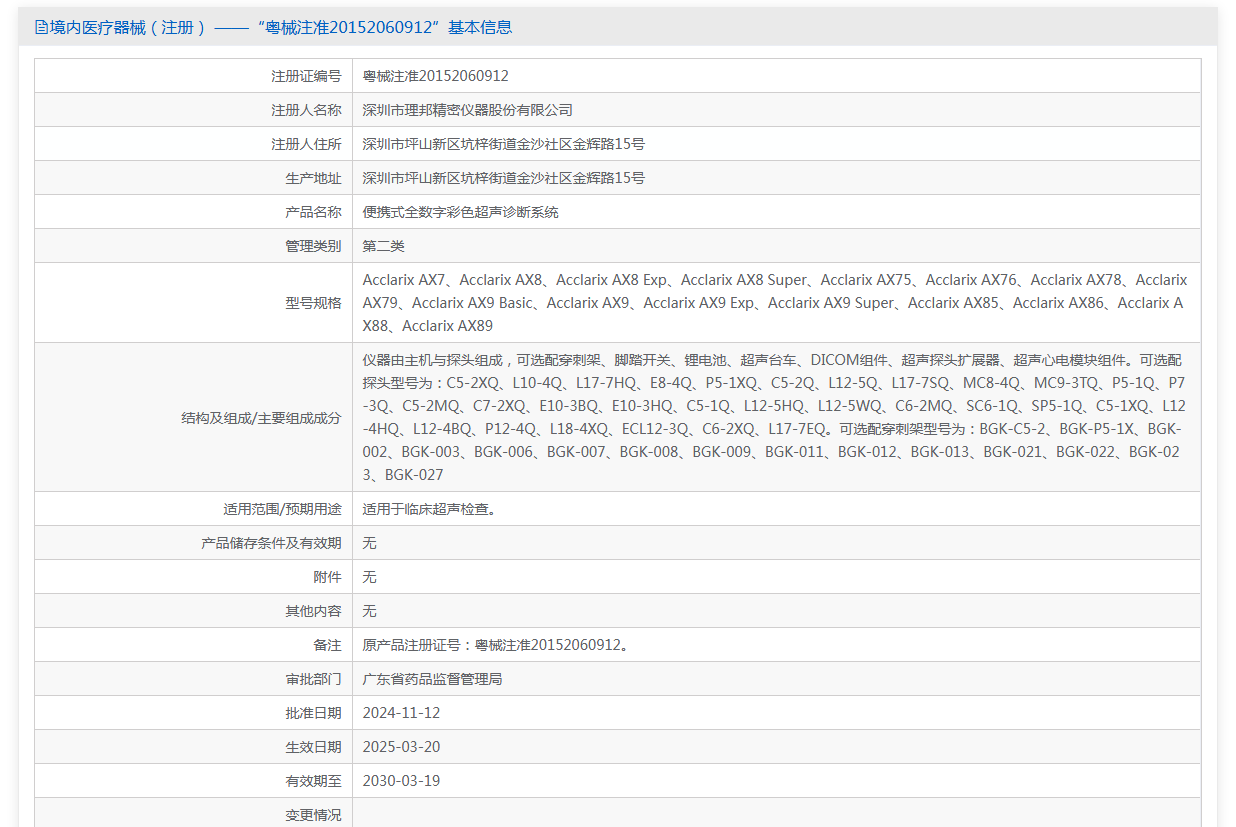Select product name 便携式全数字彩色超声诊断系统
The image size is (1236, 827).
pos(460,212)
